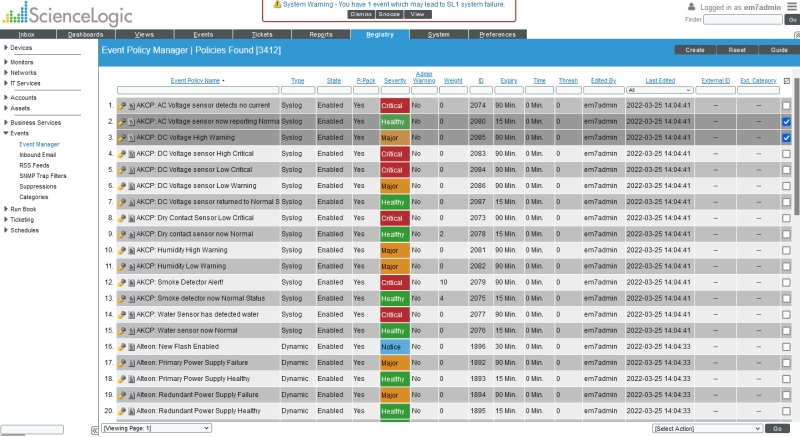The height and width of the screenshot is (437, 800).
Task: Open report icon for AKCP: AC Voltage sensor detects no current
Action: [x=132, y=106]
